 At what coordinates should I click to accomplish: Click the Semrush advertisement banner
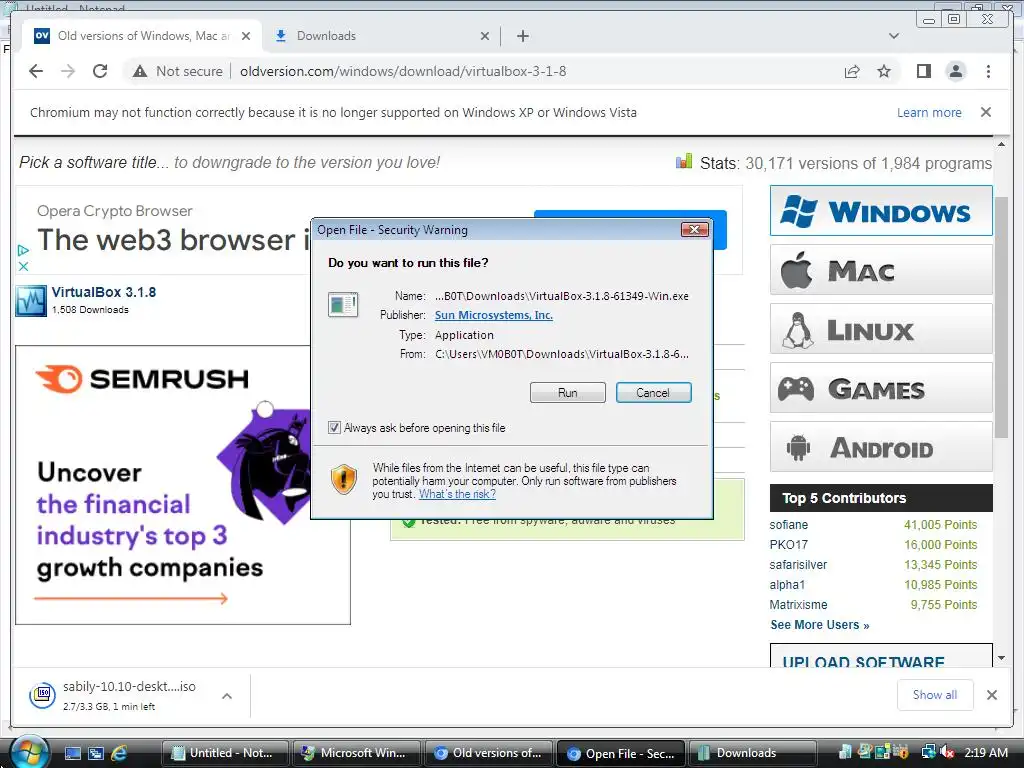(x=183, y=485)
